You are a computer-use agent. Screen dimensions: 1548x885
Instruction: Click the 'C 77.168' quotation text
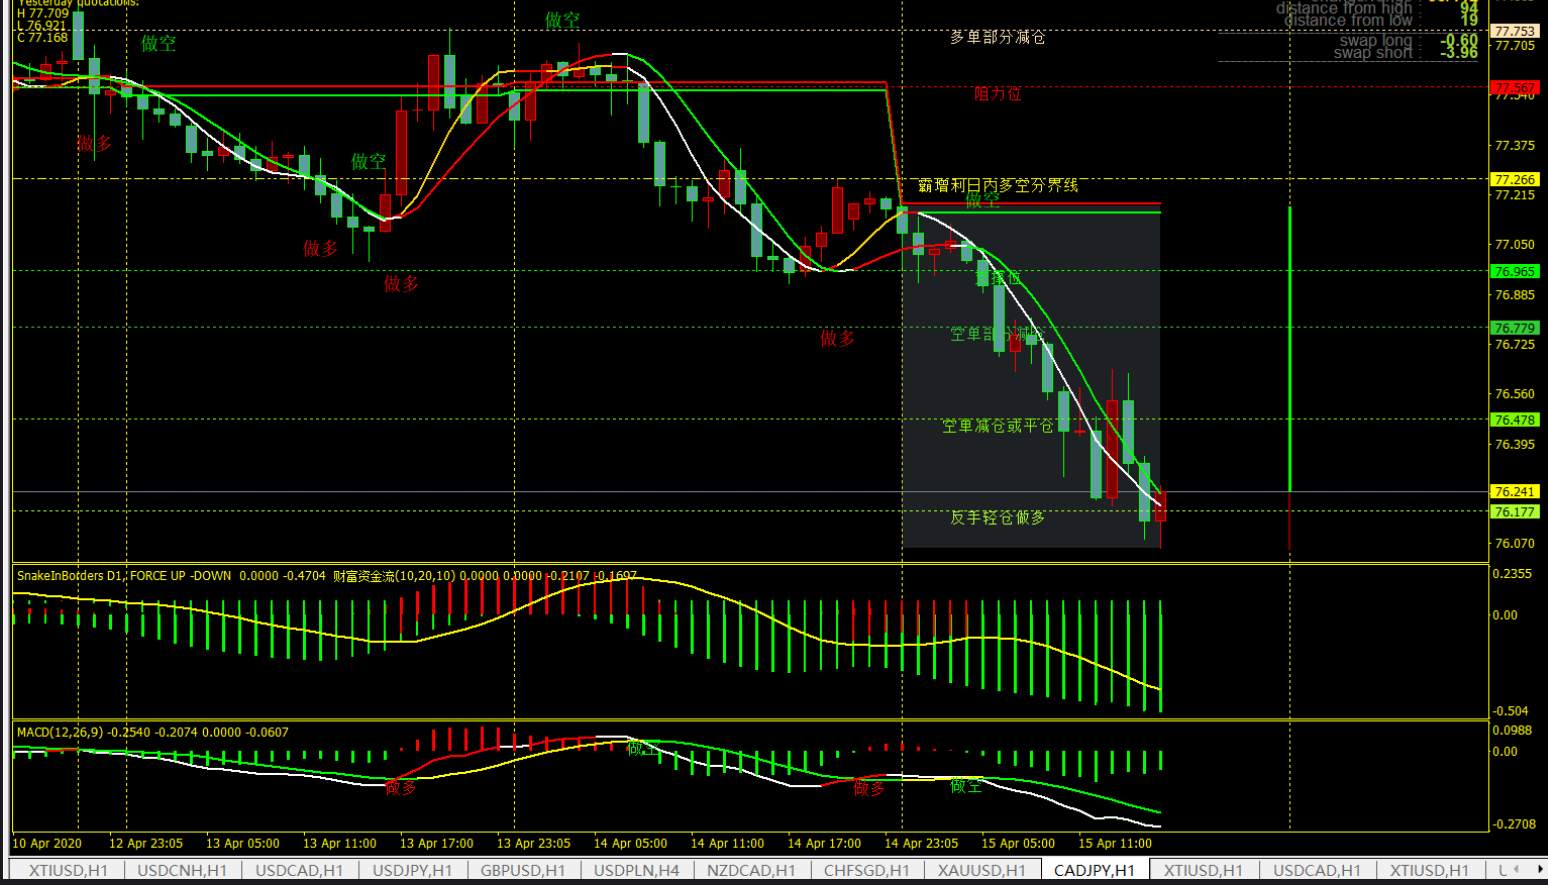[x=42, y=38]
